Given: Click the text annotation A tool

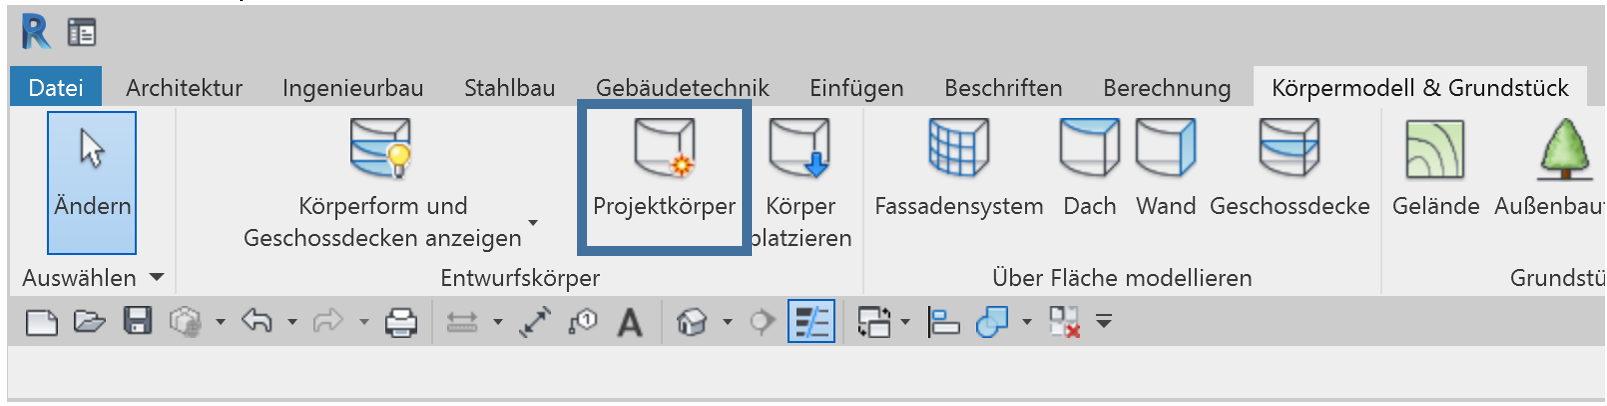Looking at the screenshot, I should (x=630, y=322).
